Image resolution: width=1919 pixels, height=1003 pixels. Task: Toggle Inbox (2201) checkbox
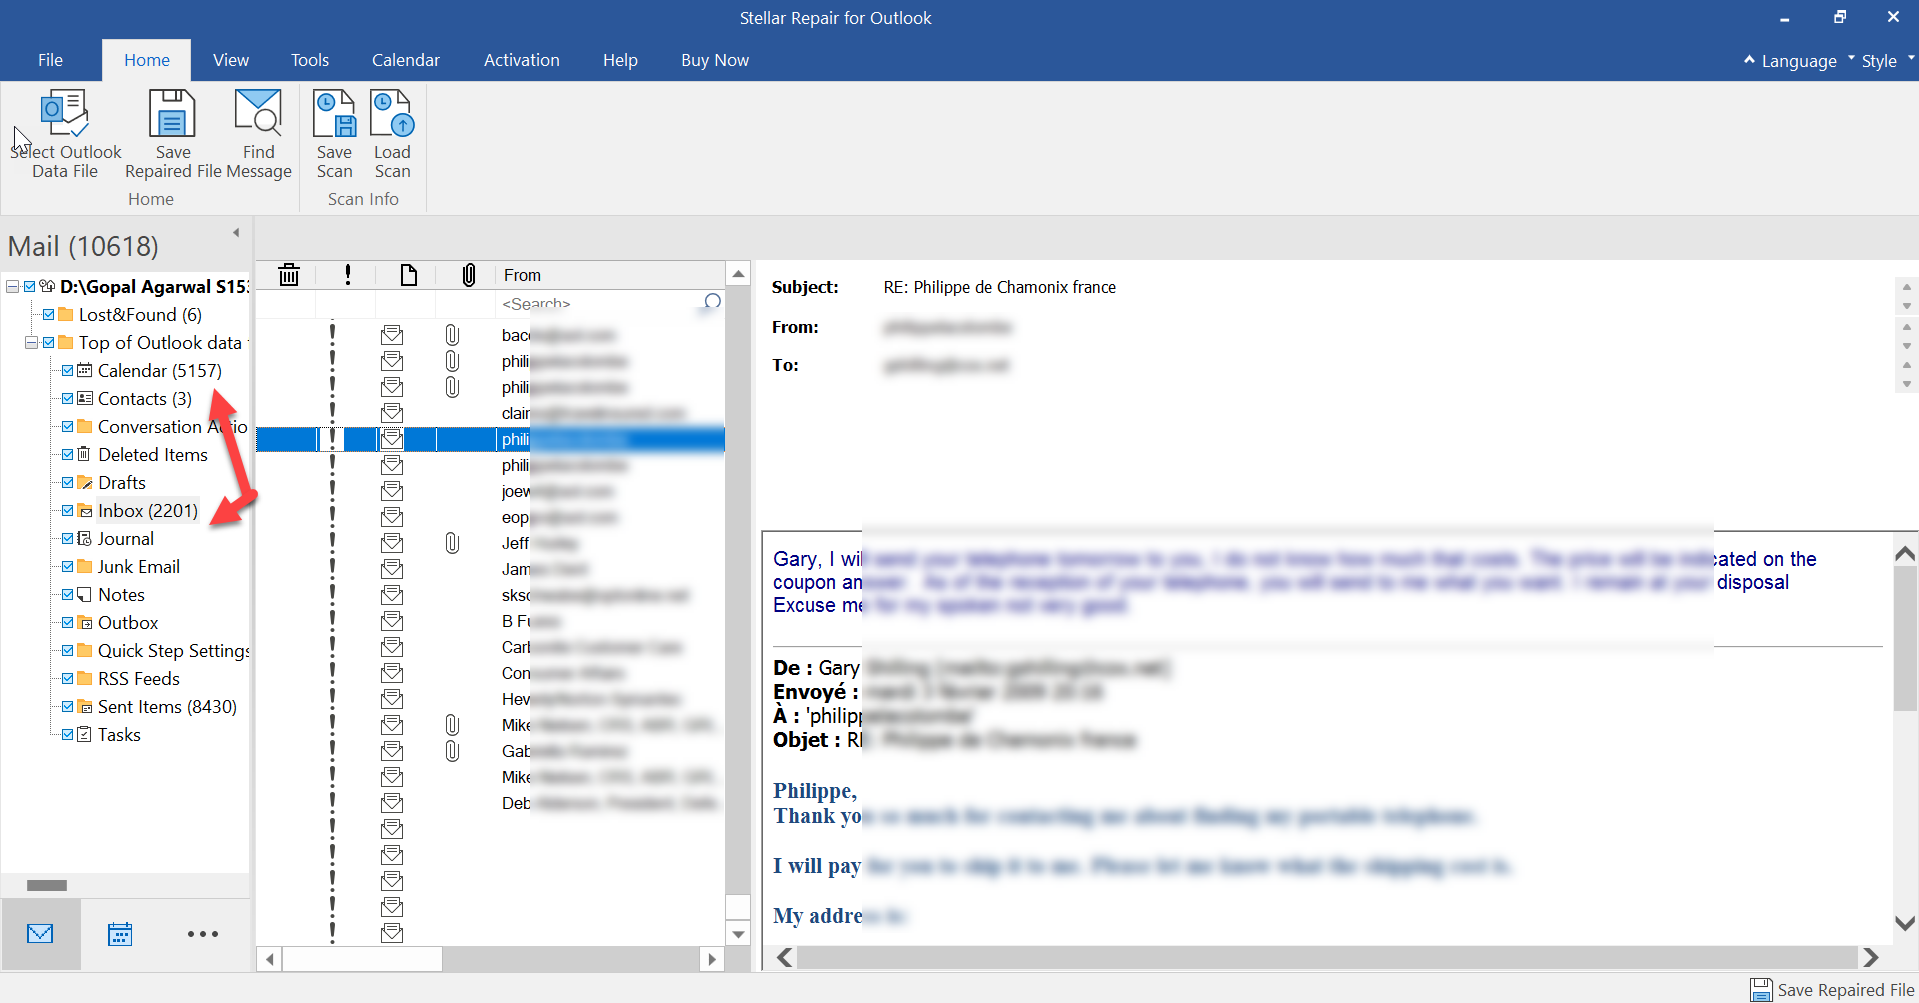[67, 510]
